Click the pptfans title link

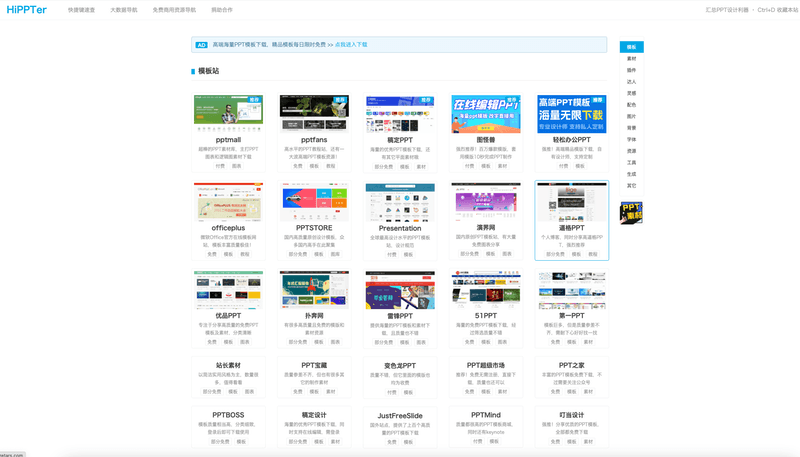tap(314, 140)
